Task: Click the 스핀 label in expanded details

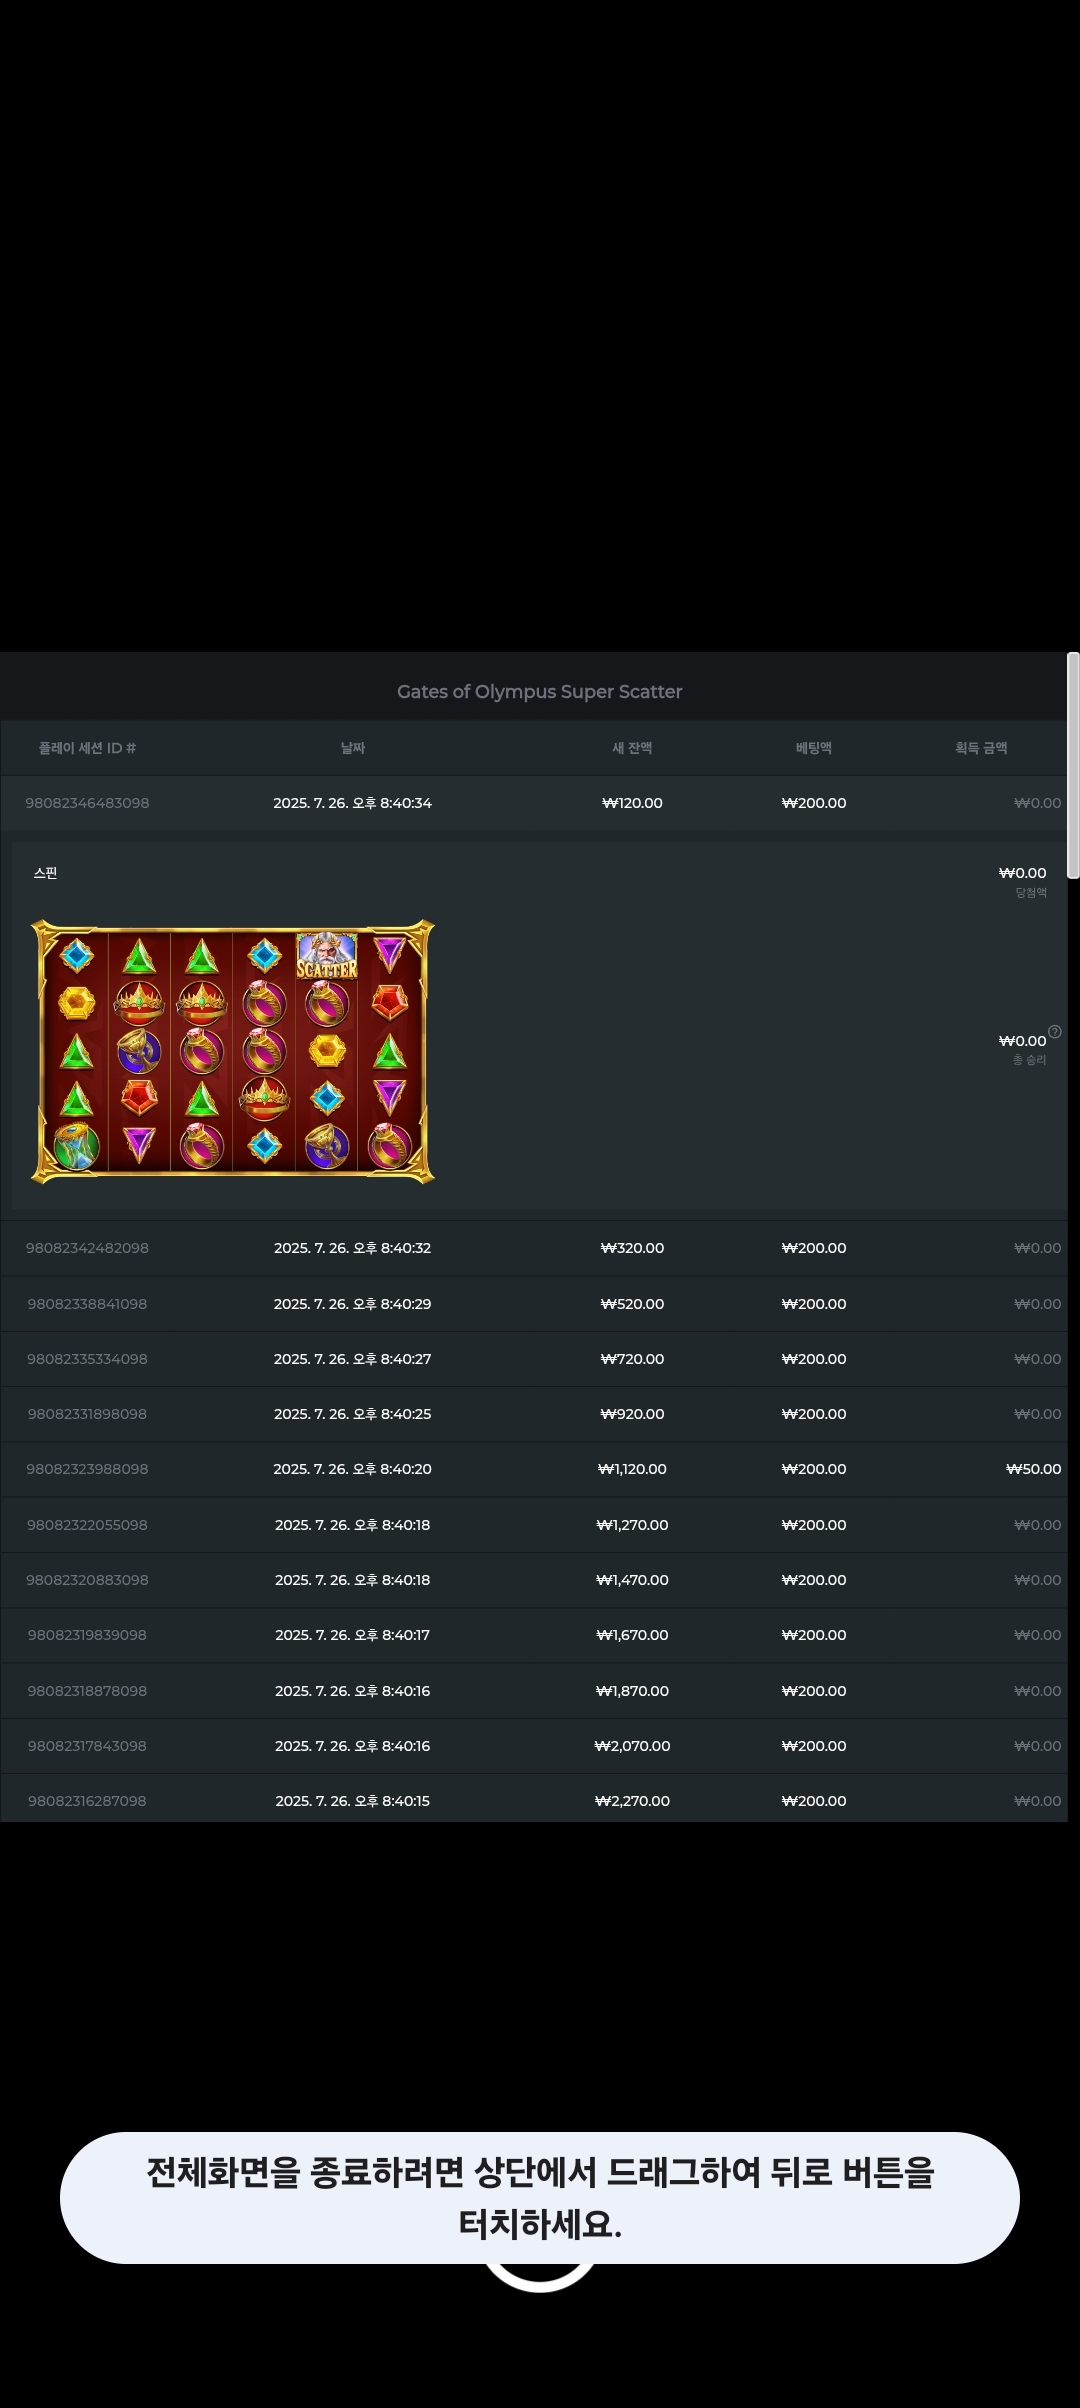Action: [45, 873]
